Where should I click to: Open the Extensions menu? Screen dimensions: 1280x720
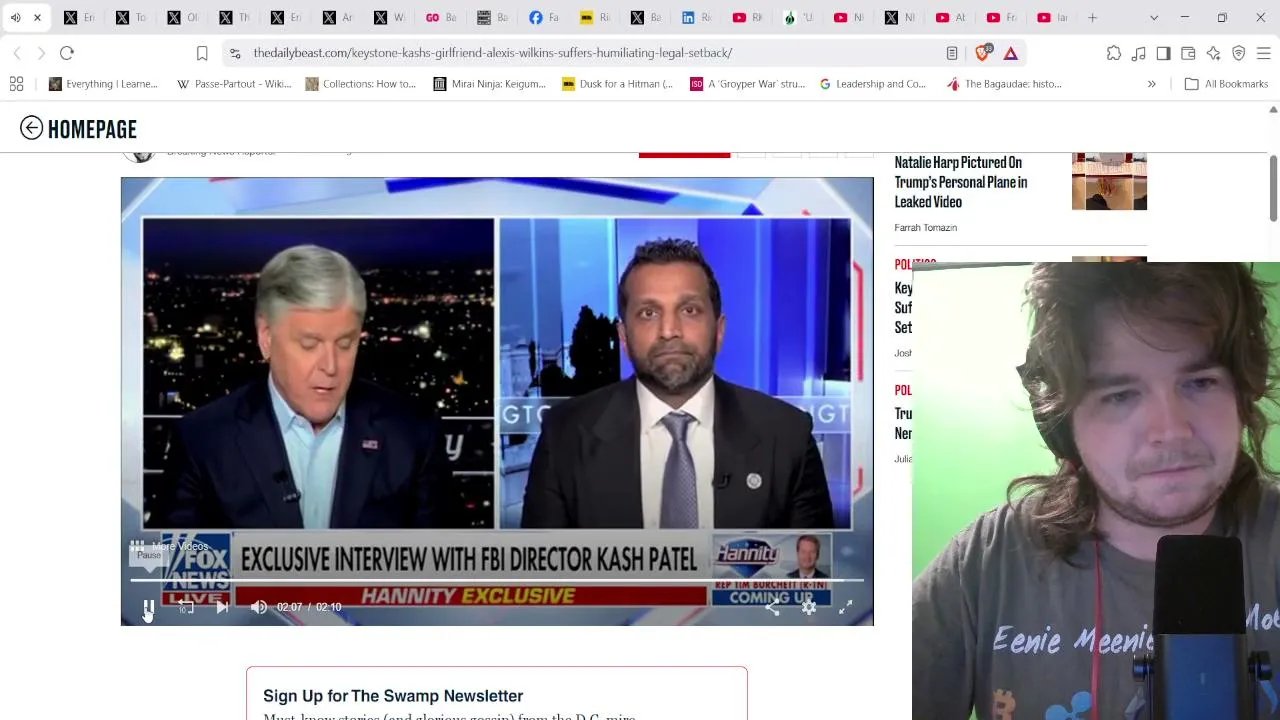1113,53
